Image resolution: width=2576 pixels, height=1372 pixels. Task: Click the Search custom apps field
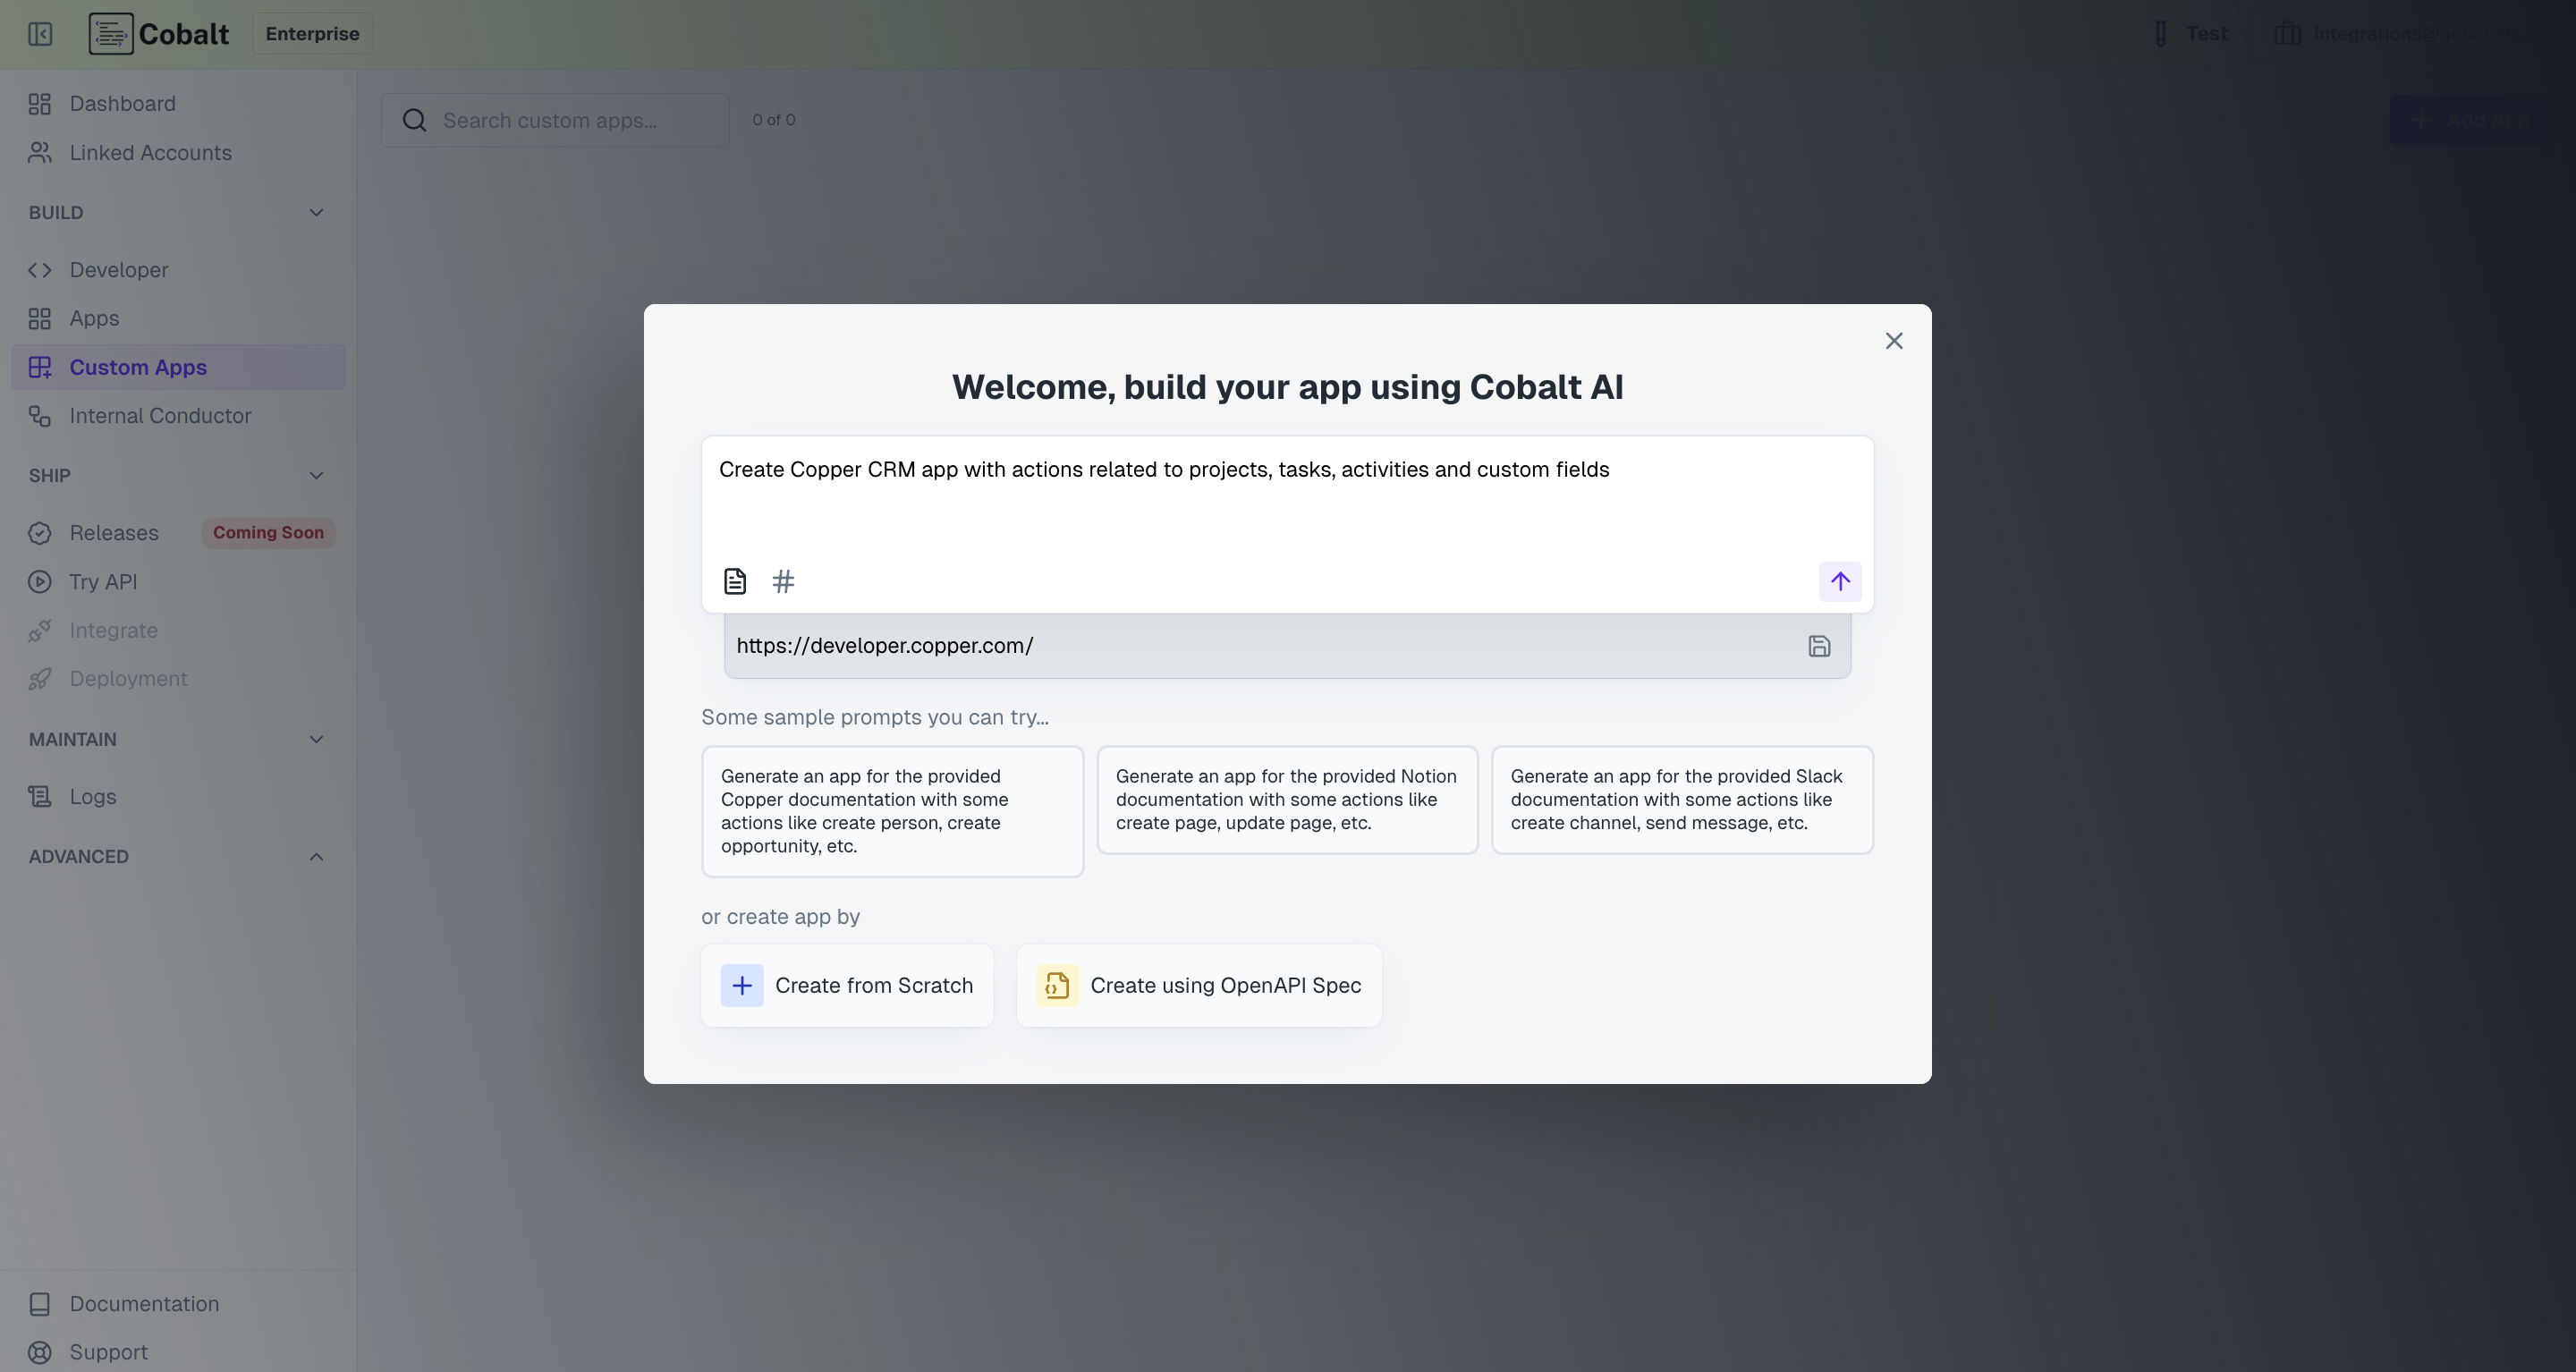click(556, 119)
